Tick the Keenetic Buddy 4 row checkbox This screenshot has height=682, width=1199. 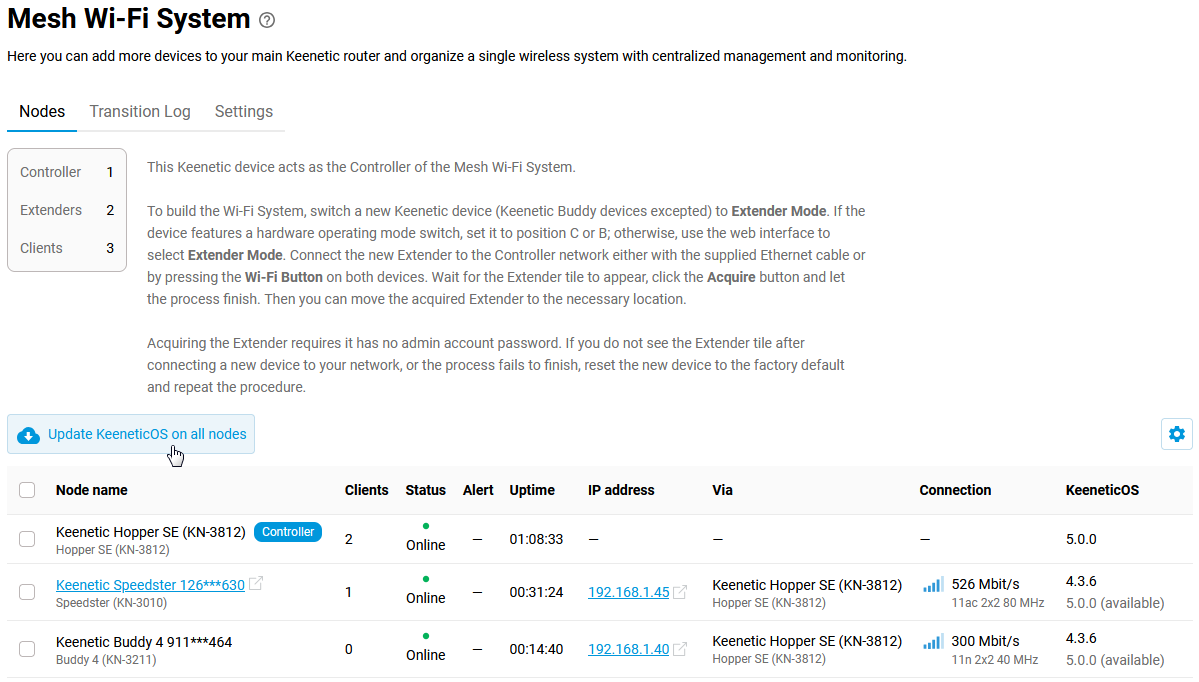[x=27, y=649]
